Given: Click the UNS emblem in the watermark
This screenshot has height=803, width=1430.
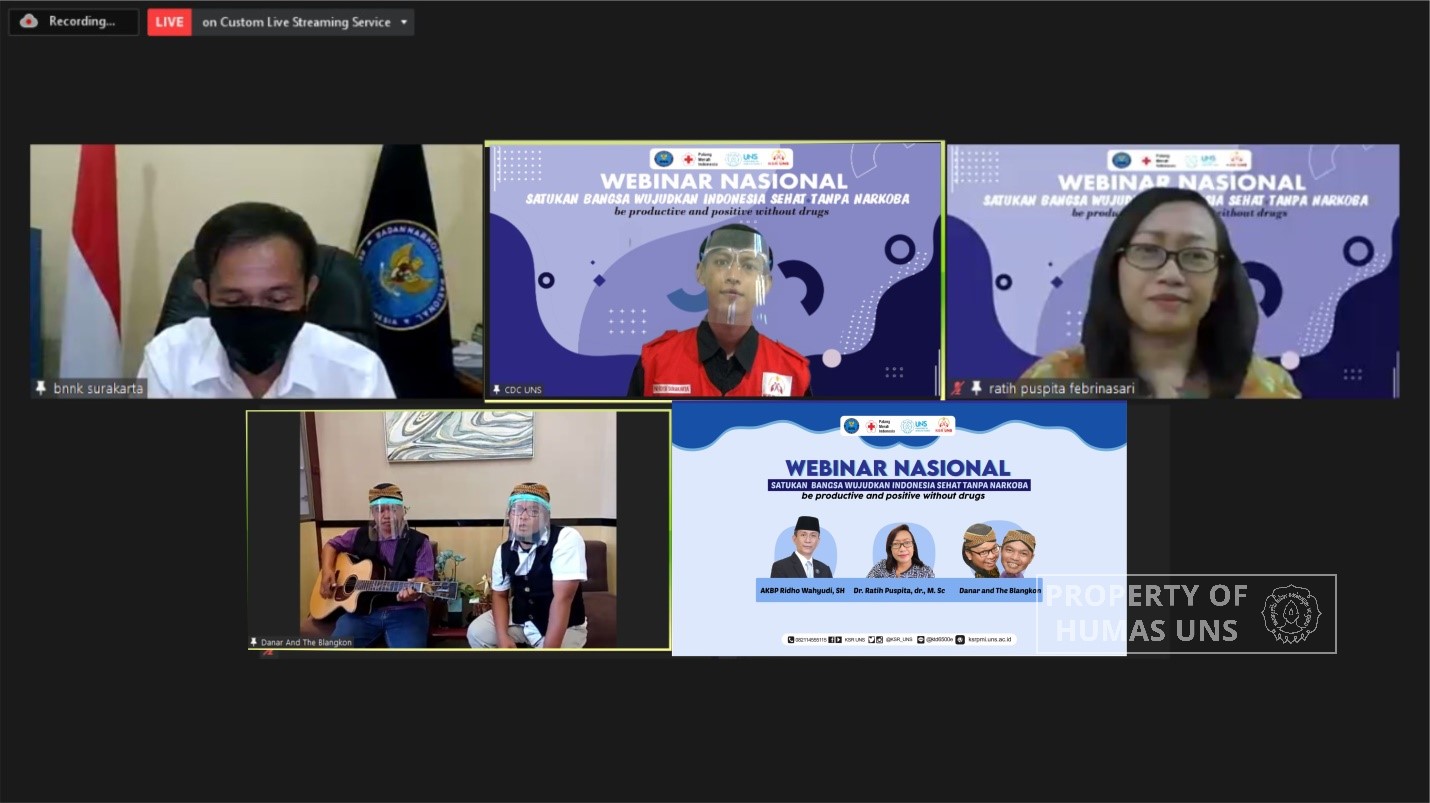Looking at the screenshot, I should 1291,613.
